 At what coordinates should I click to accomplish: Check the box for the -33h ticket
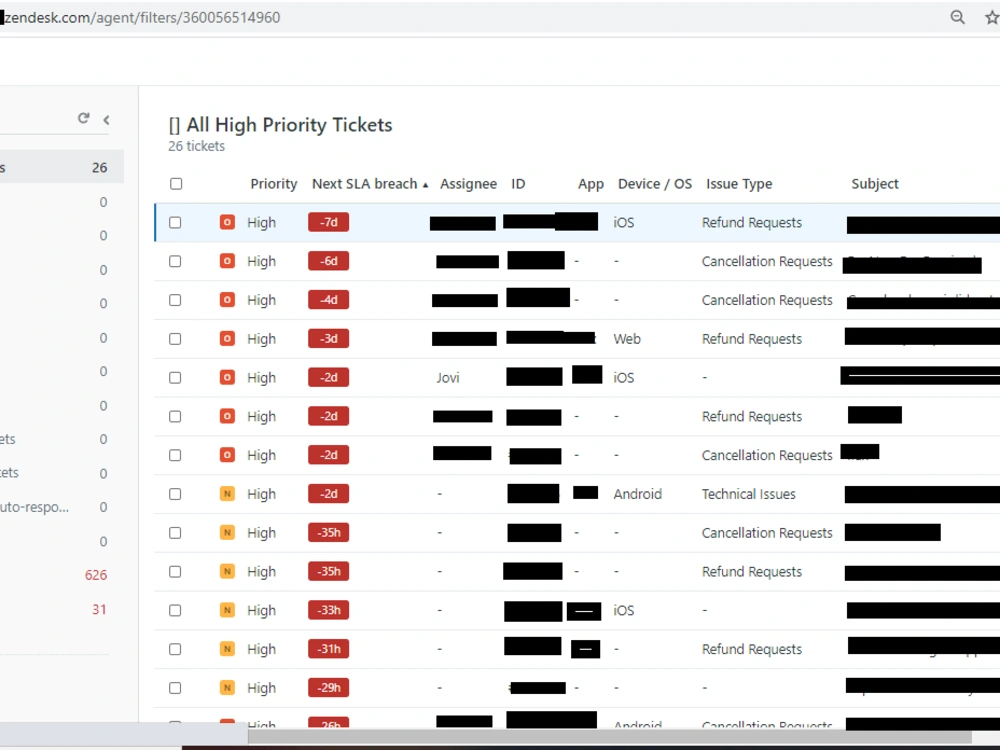coord(175,611)
